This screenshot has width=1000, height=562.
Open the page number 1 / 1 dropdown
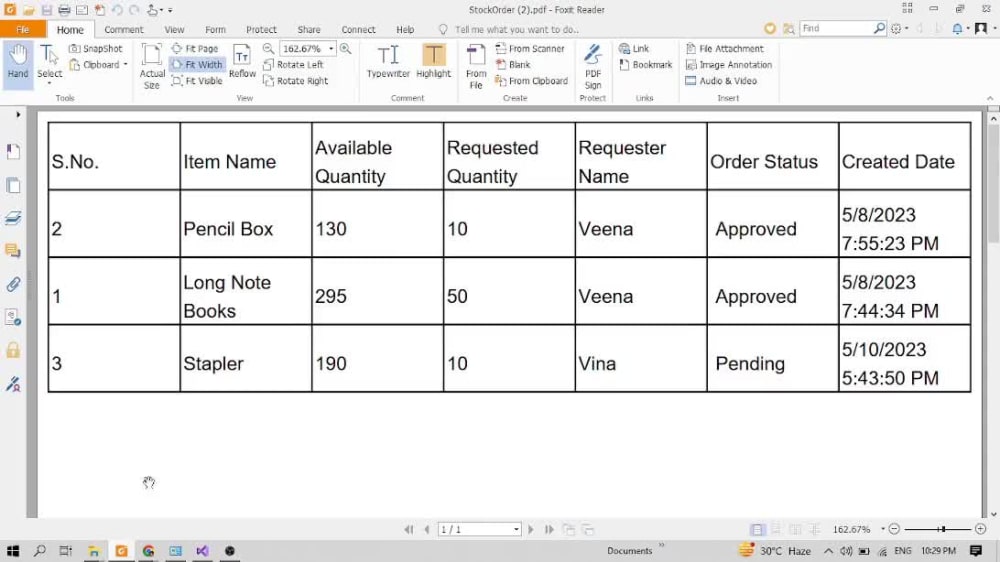[x=516, y=529]
